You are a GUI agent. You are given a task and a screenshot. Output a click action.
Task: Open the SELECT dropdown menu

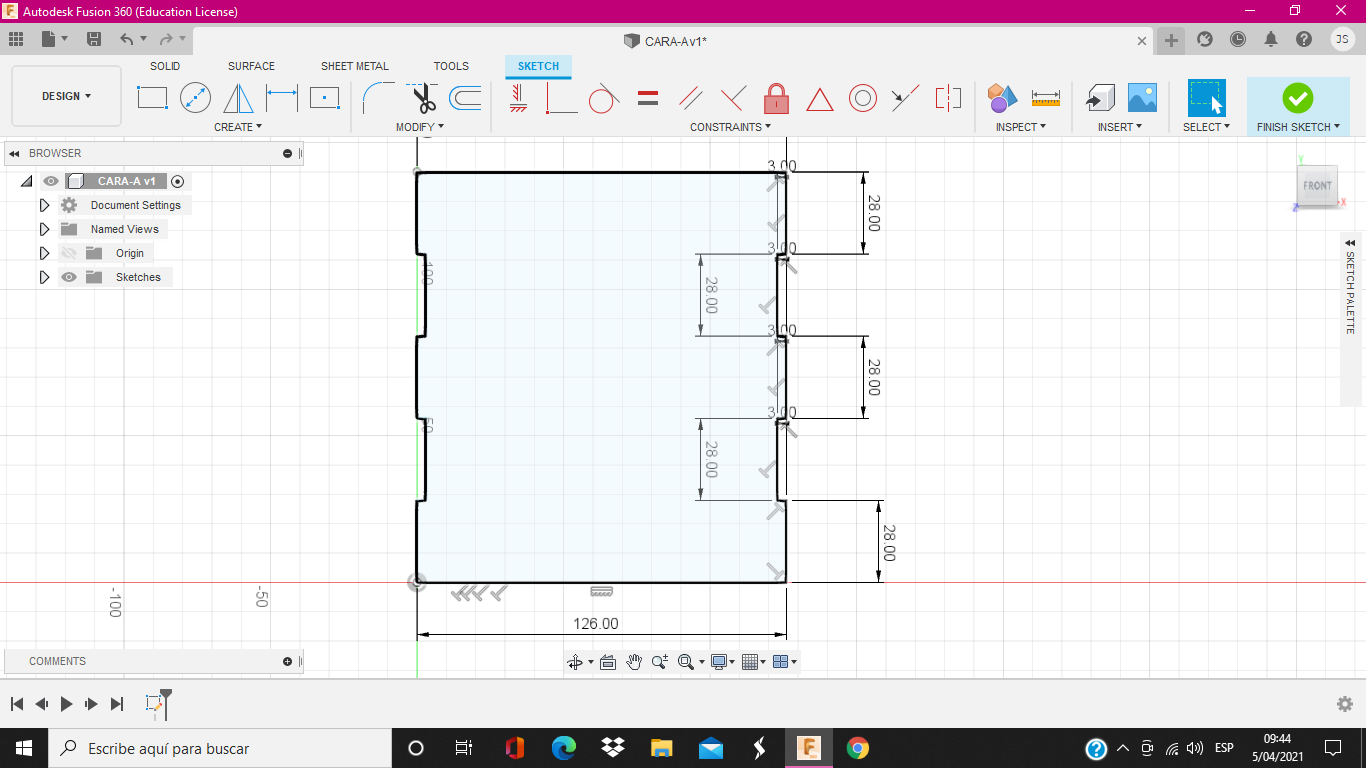(x=1206, y=127)
